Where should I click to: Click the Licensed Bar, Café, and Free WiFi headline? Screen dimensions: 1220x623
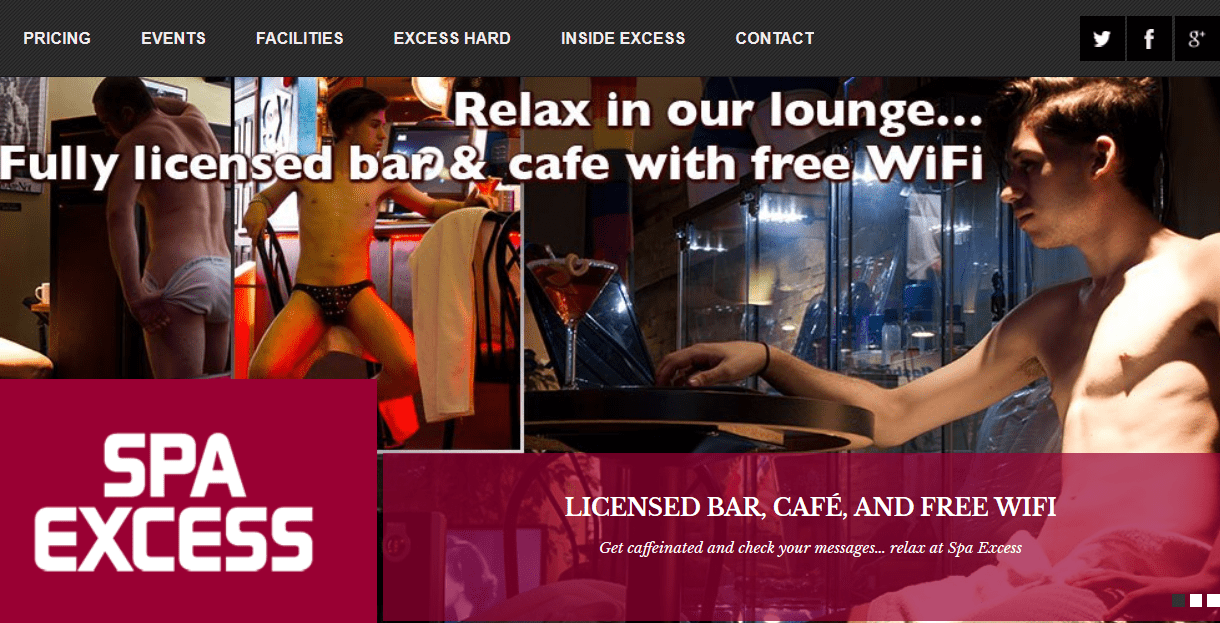tap(810, 507)
